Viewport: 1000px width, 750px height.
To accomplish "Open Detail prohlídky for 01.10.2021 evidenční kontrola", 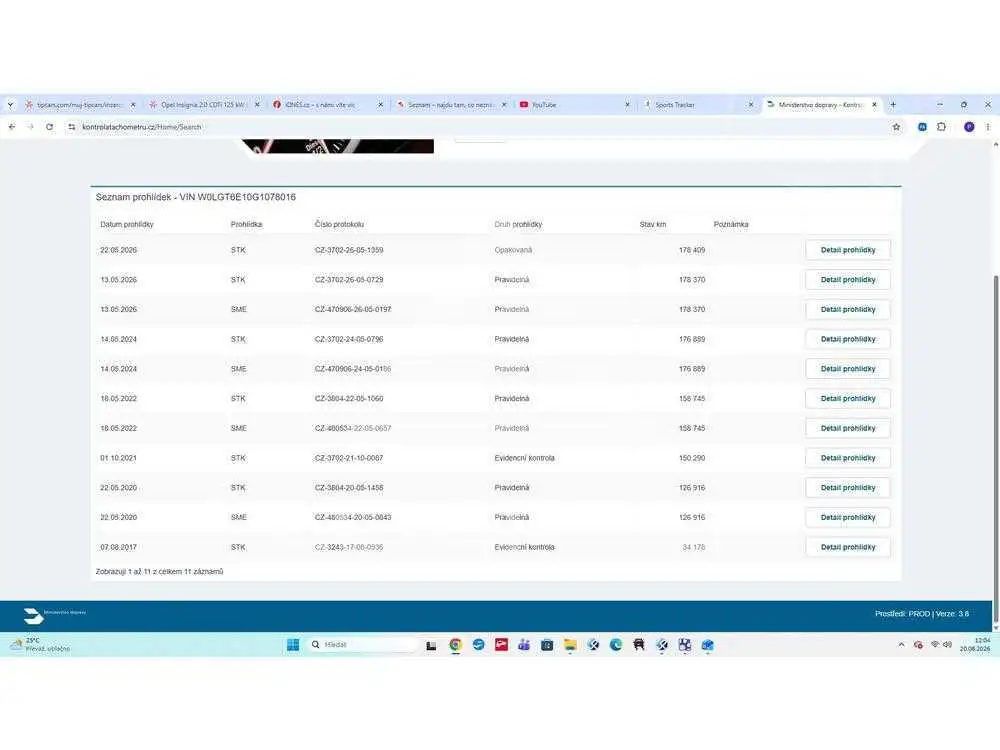I will 848,458.
